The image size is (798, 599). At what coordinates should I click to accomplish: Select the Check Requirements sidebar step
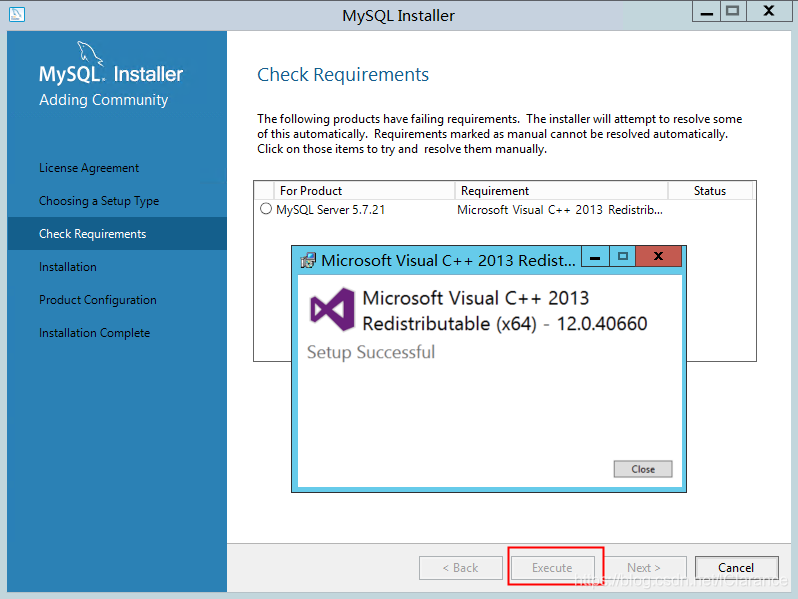tap(117, 234)
